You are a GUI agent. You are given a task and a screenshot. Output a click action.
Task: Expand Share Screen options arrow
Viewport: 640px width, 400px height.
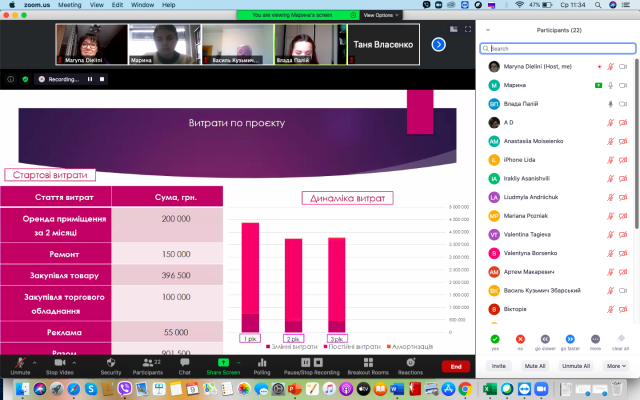pos(238,362)
